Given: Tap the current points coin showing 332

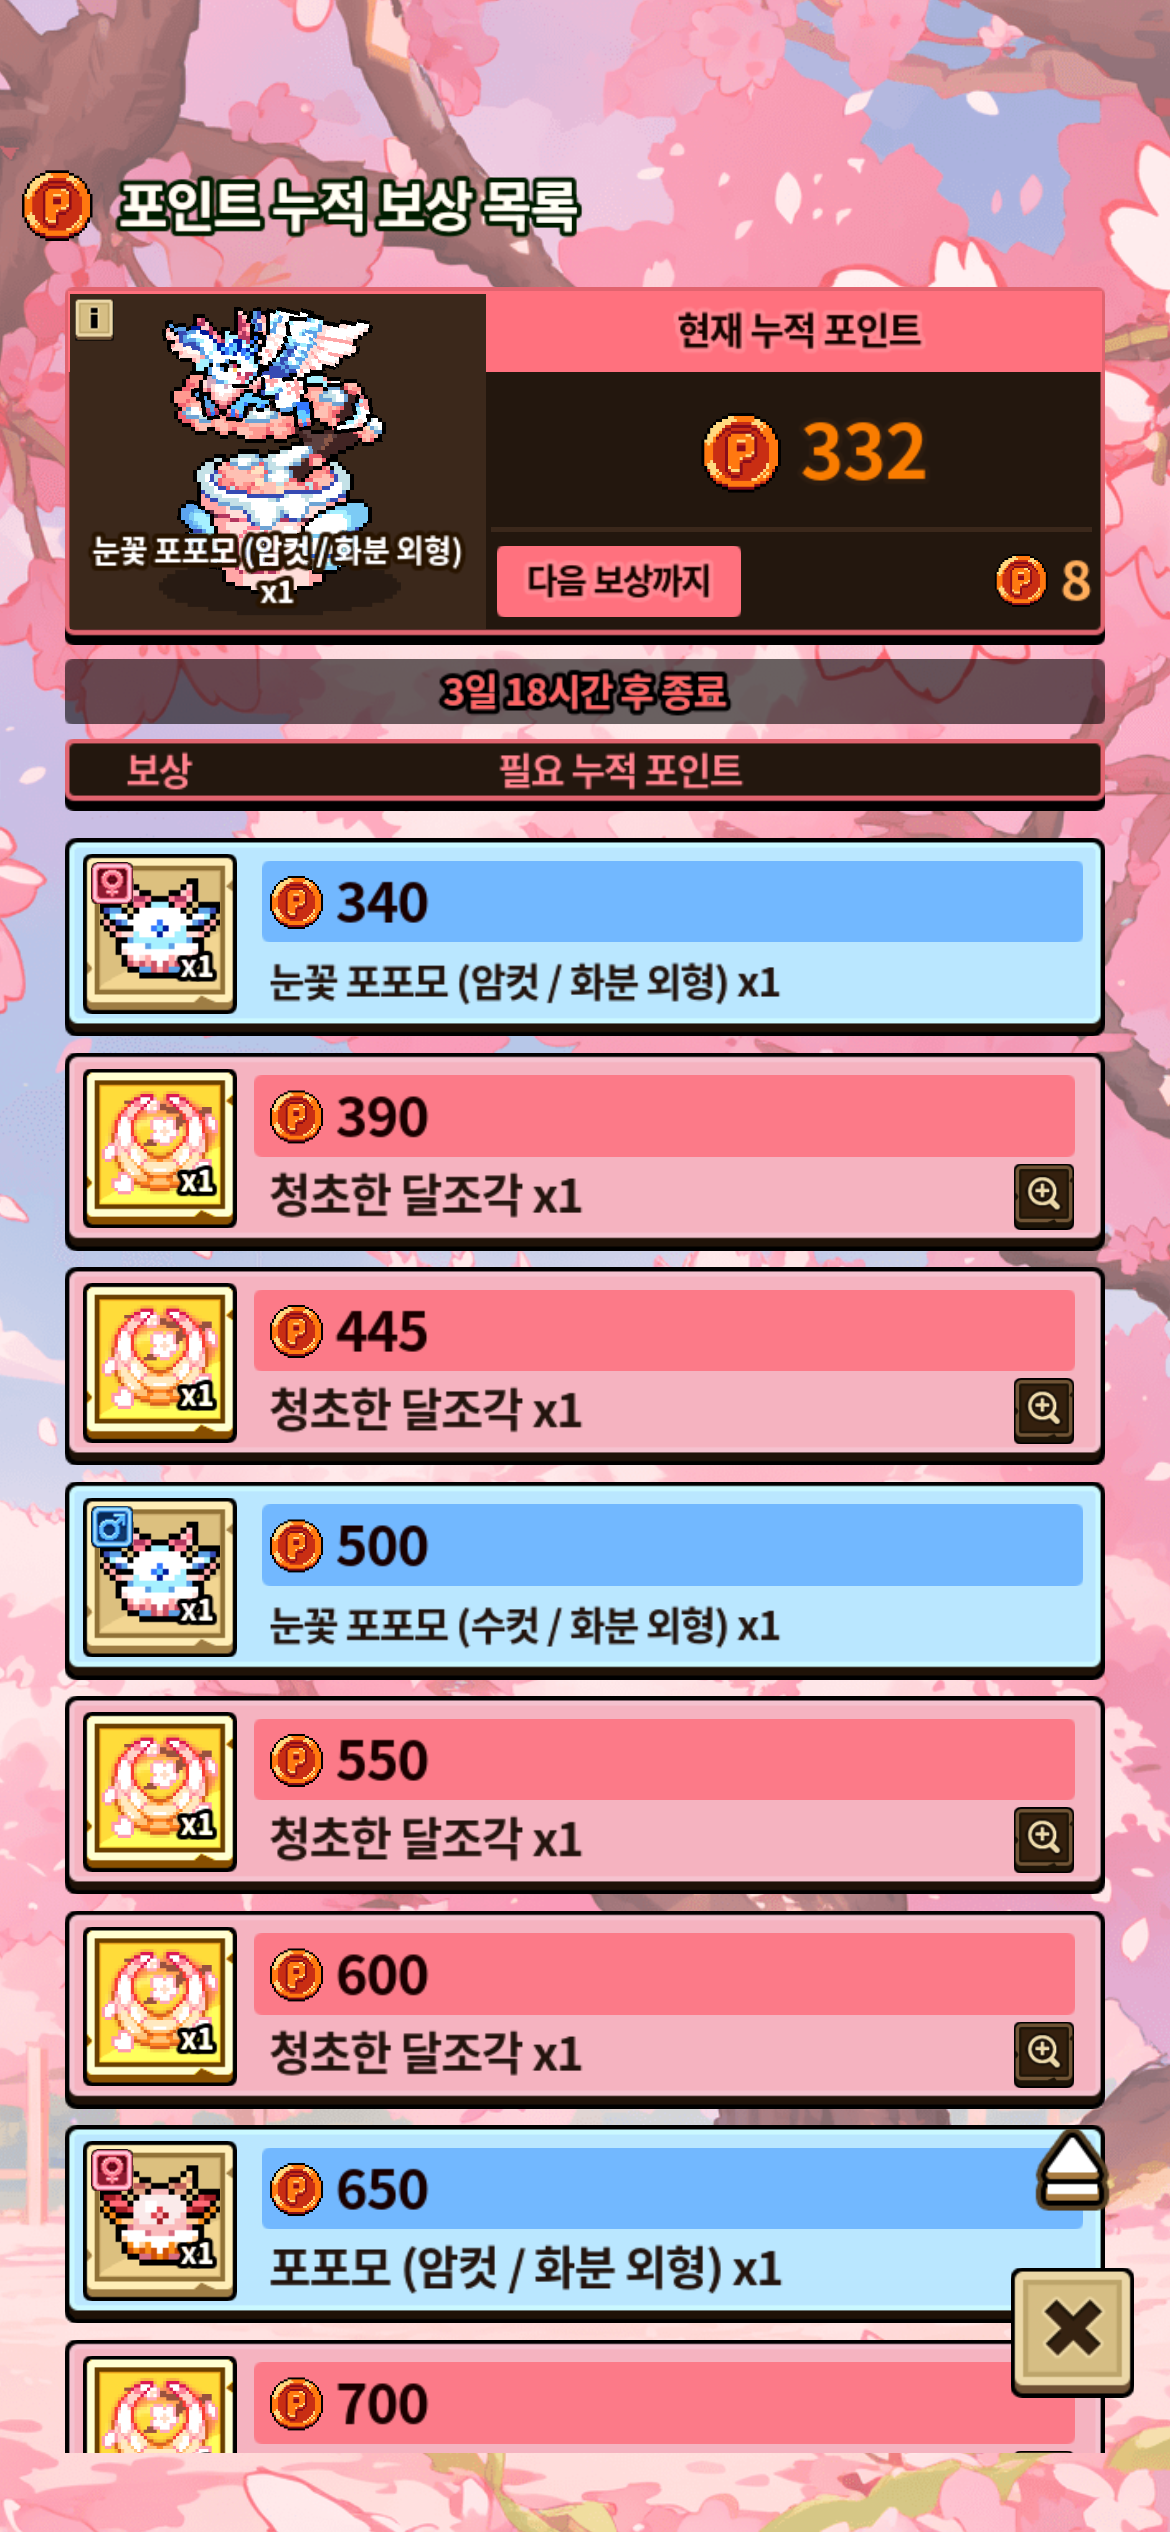Looking at the screenshot, I should (x=741, y=452).
